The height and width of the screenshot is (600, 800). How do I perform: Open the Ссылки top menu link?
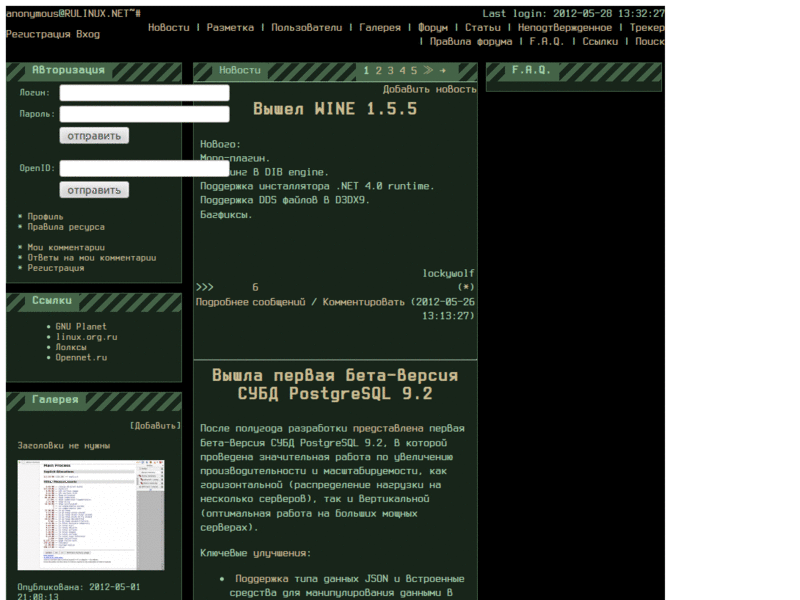(x=600, y=41)
